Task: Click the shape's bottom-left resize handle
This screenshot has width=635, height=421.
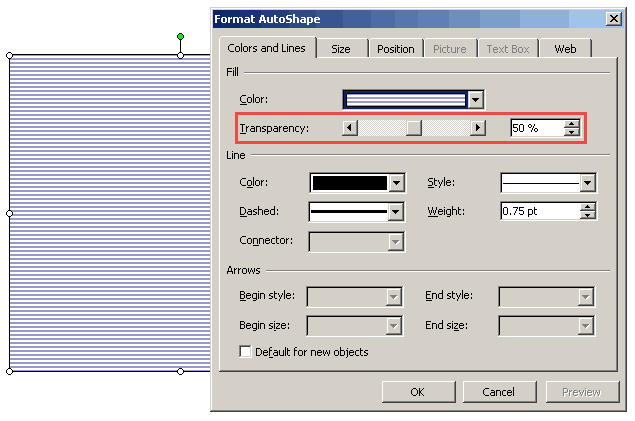Action: [10, 371]
